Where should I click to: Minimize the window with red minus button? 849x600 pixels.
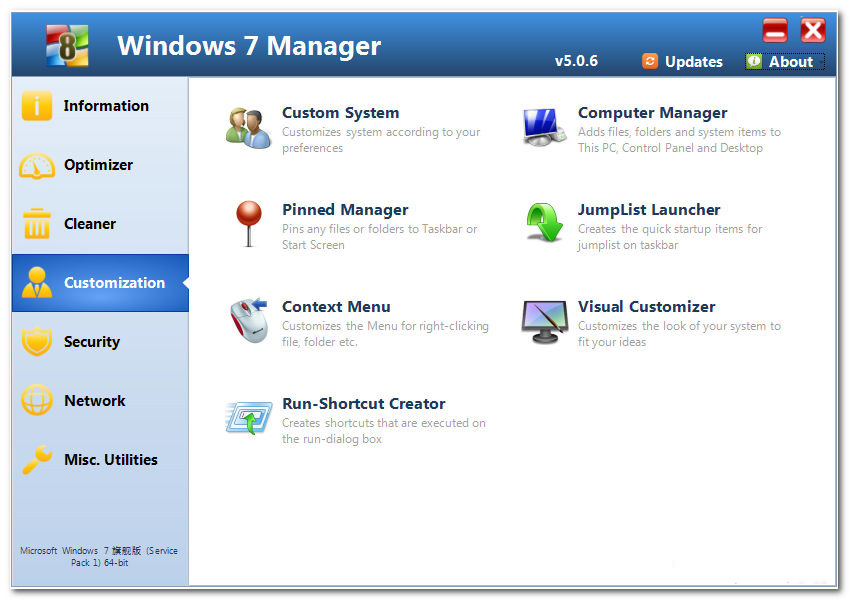tap(775, 30)
